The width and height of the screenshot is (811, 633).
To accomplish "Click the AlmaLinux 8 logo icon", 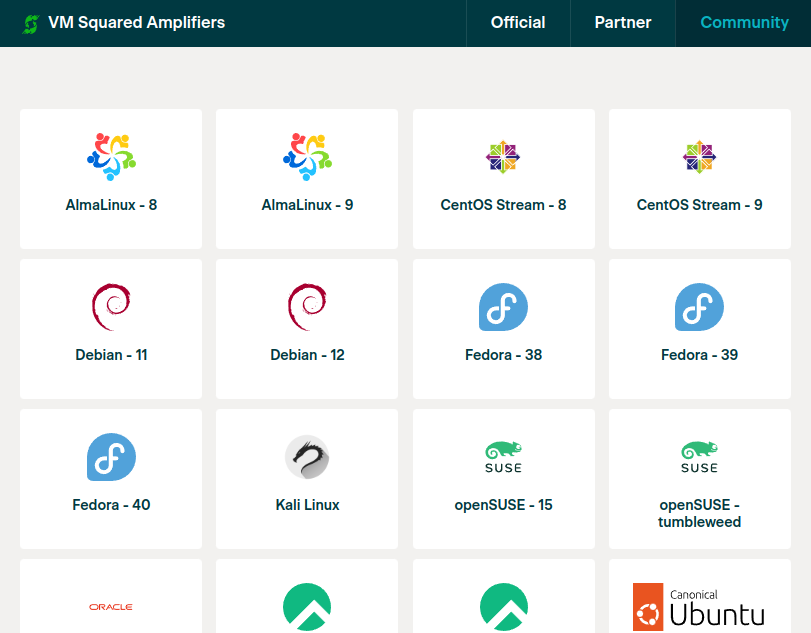I will (x=111, y=157).
